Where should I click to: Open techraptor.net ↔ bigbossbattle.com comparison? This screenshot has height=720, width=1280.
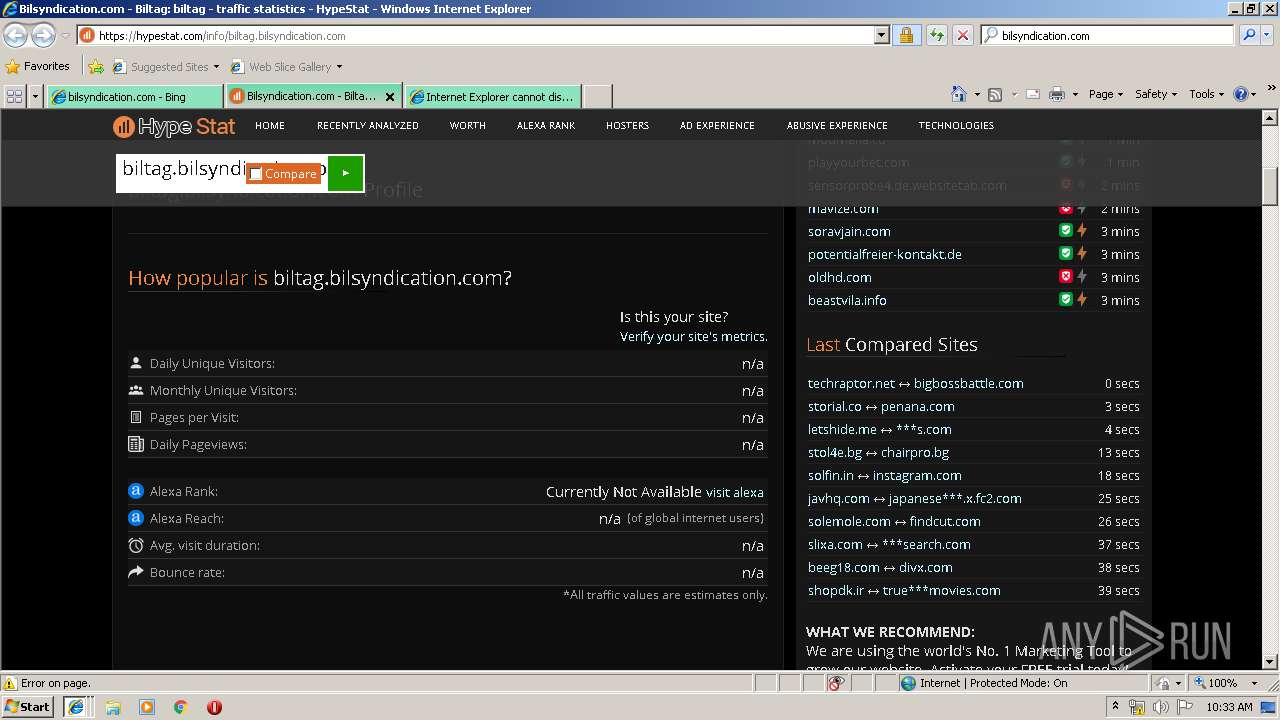tap(916, 383)
